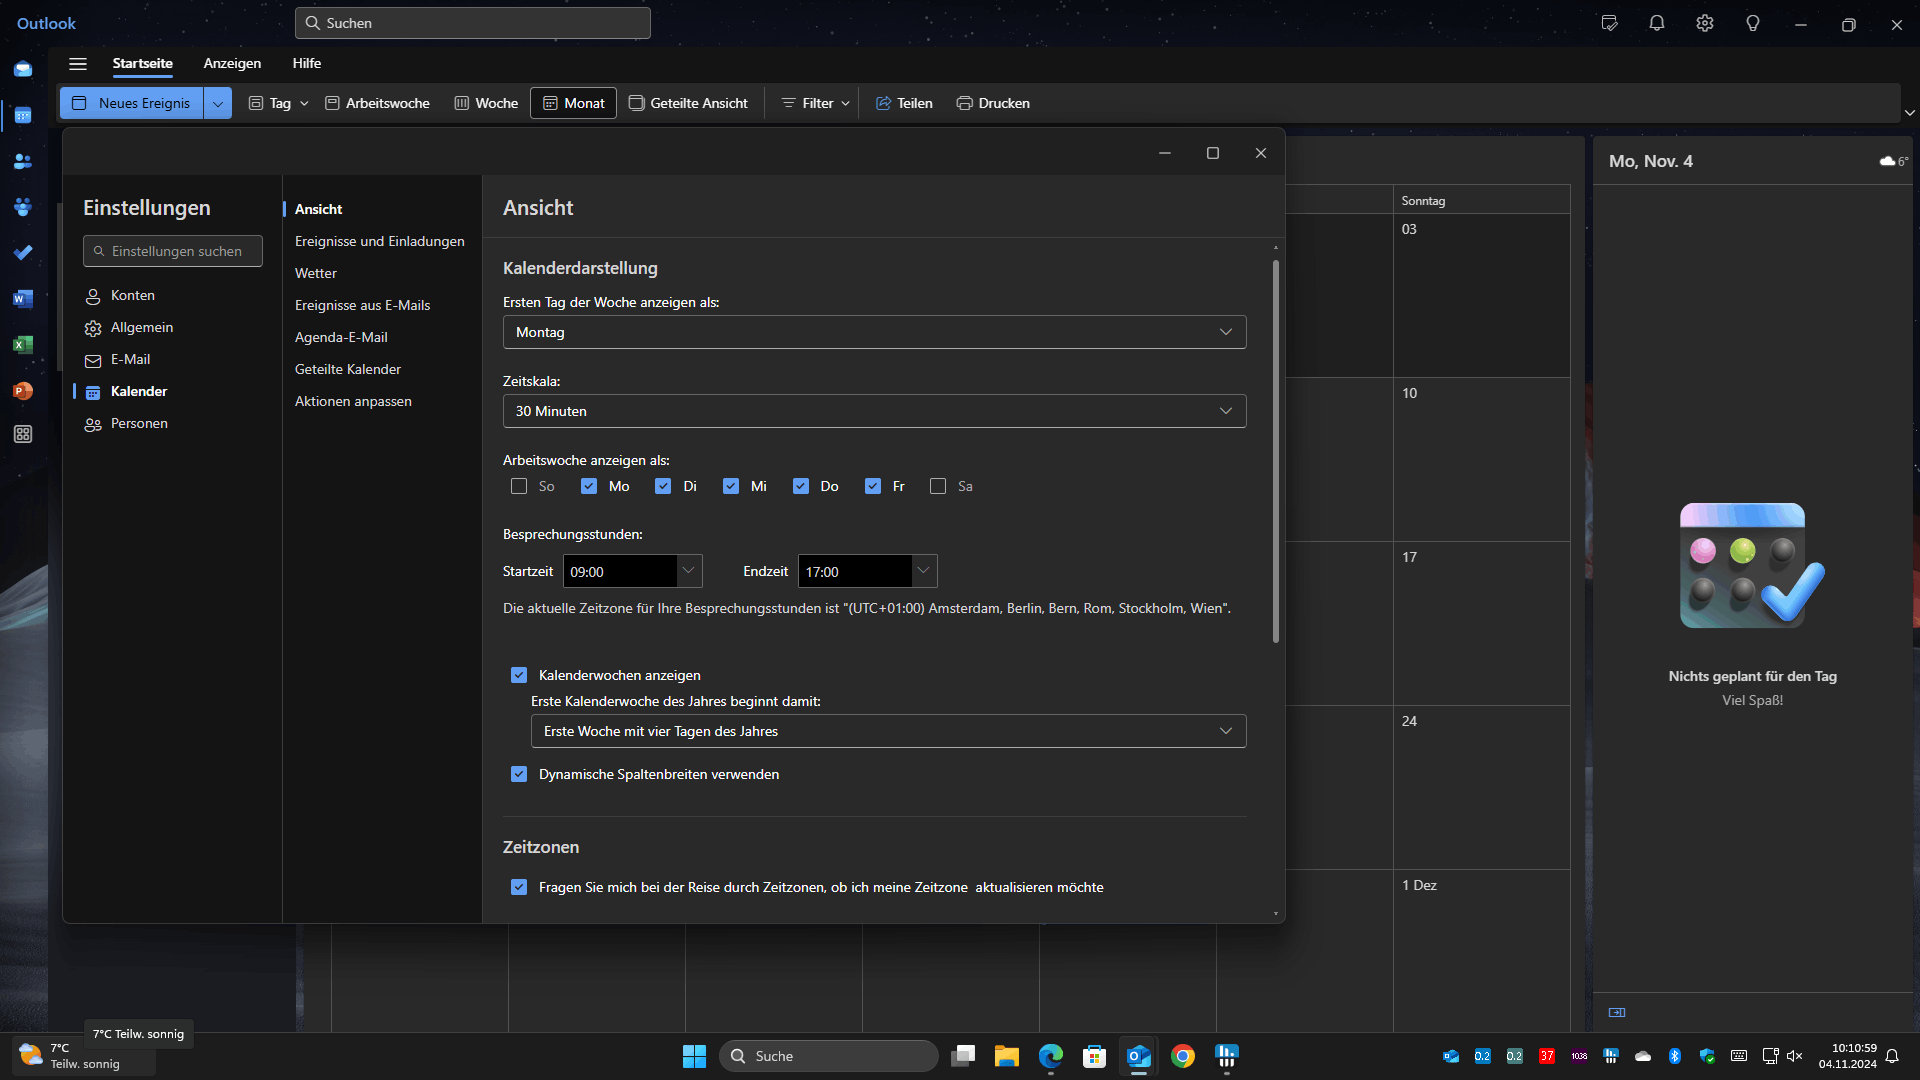This screenshot has width=1920, height=1080.
Task: Open the To Do checkmark icon in the sidebar
Action: [23, 253]
